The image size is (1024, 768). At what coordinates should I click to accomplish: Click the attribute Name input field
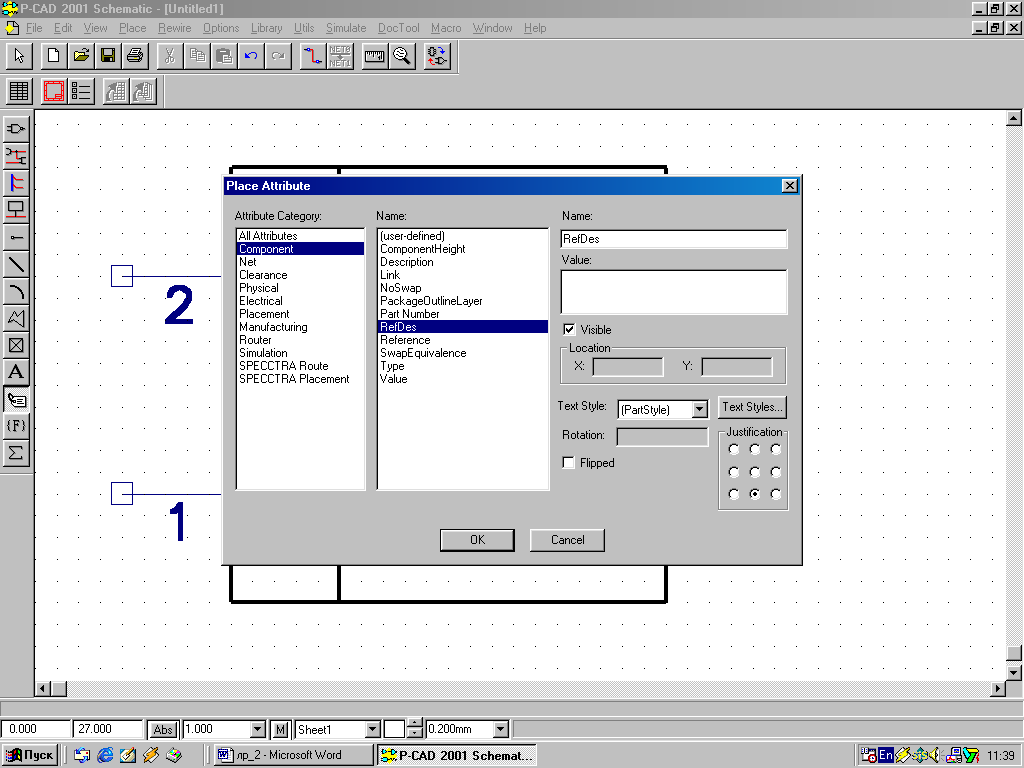pyautogui.click(x=674, y=239)
